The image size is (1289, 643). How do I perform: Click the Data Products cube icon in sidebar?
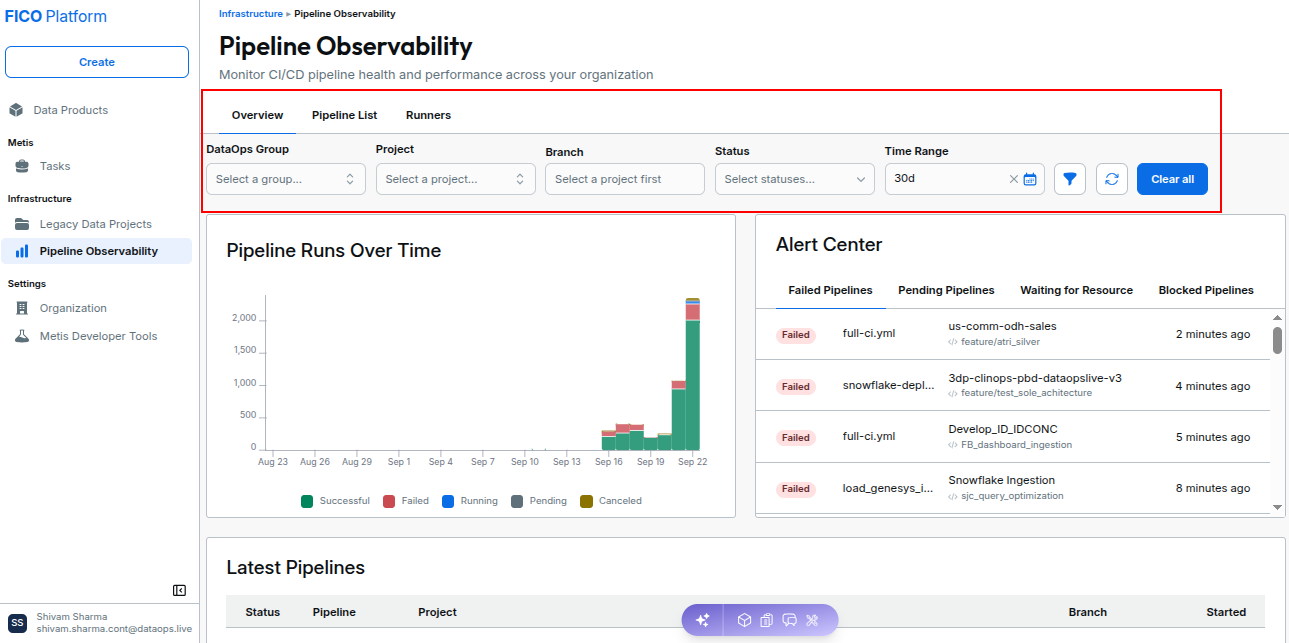pyautogui.click(x=15, y=110)
